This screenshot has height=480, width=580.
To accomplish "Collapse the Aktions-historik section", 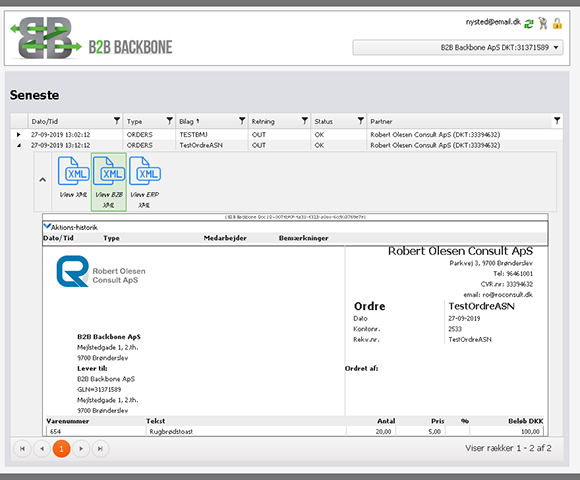I will 47,226.
